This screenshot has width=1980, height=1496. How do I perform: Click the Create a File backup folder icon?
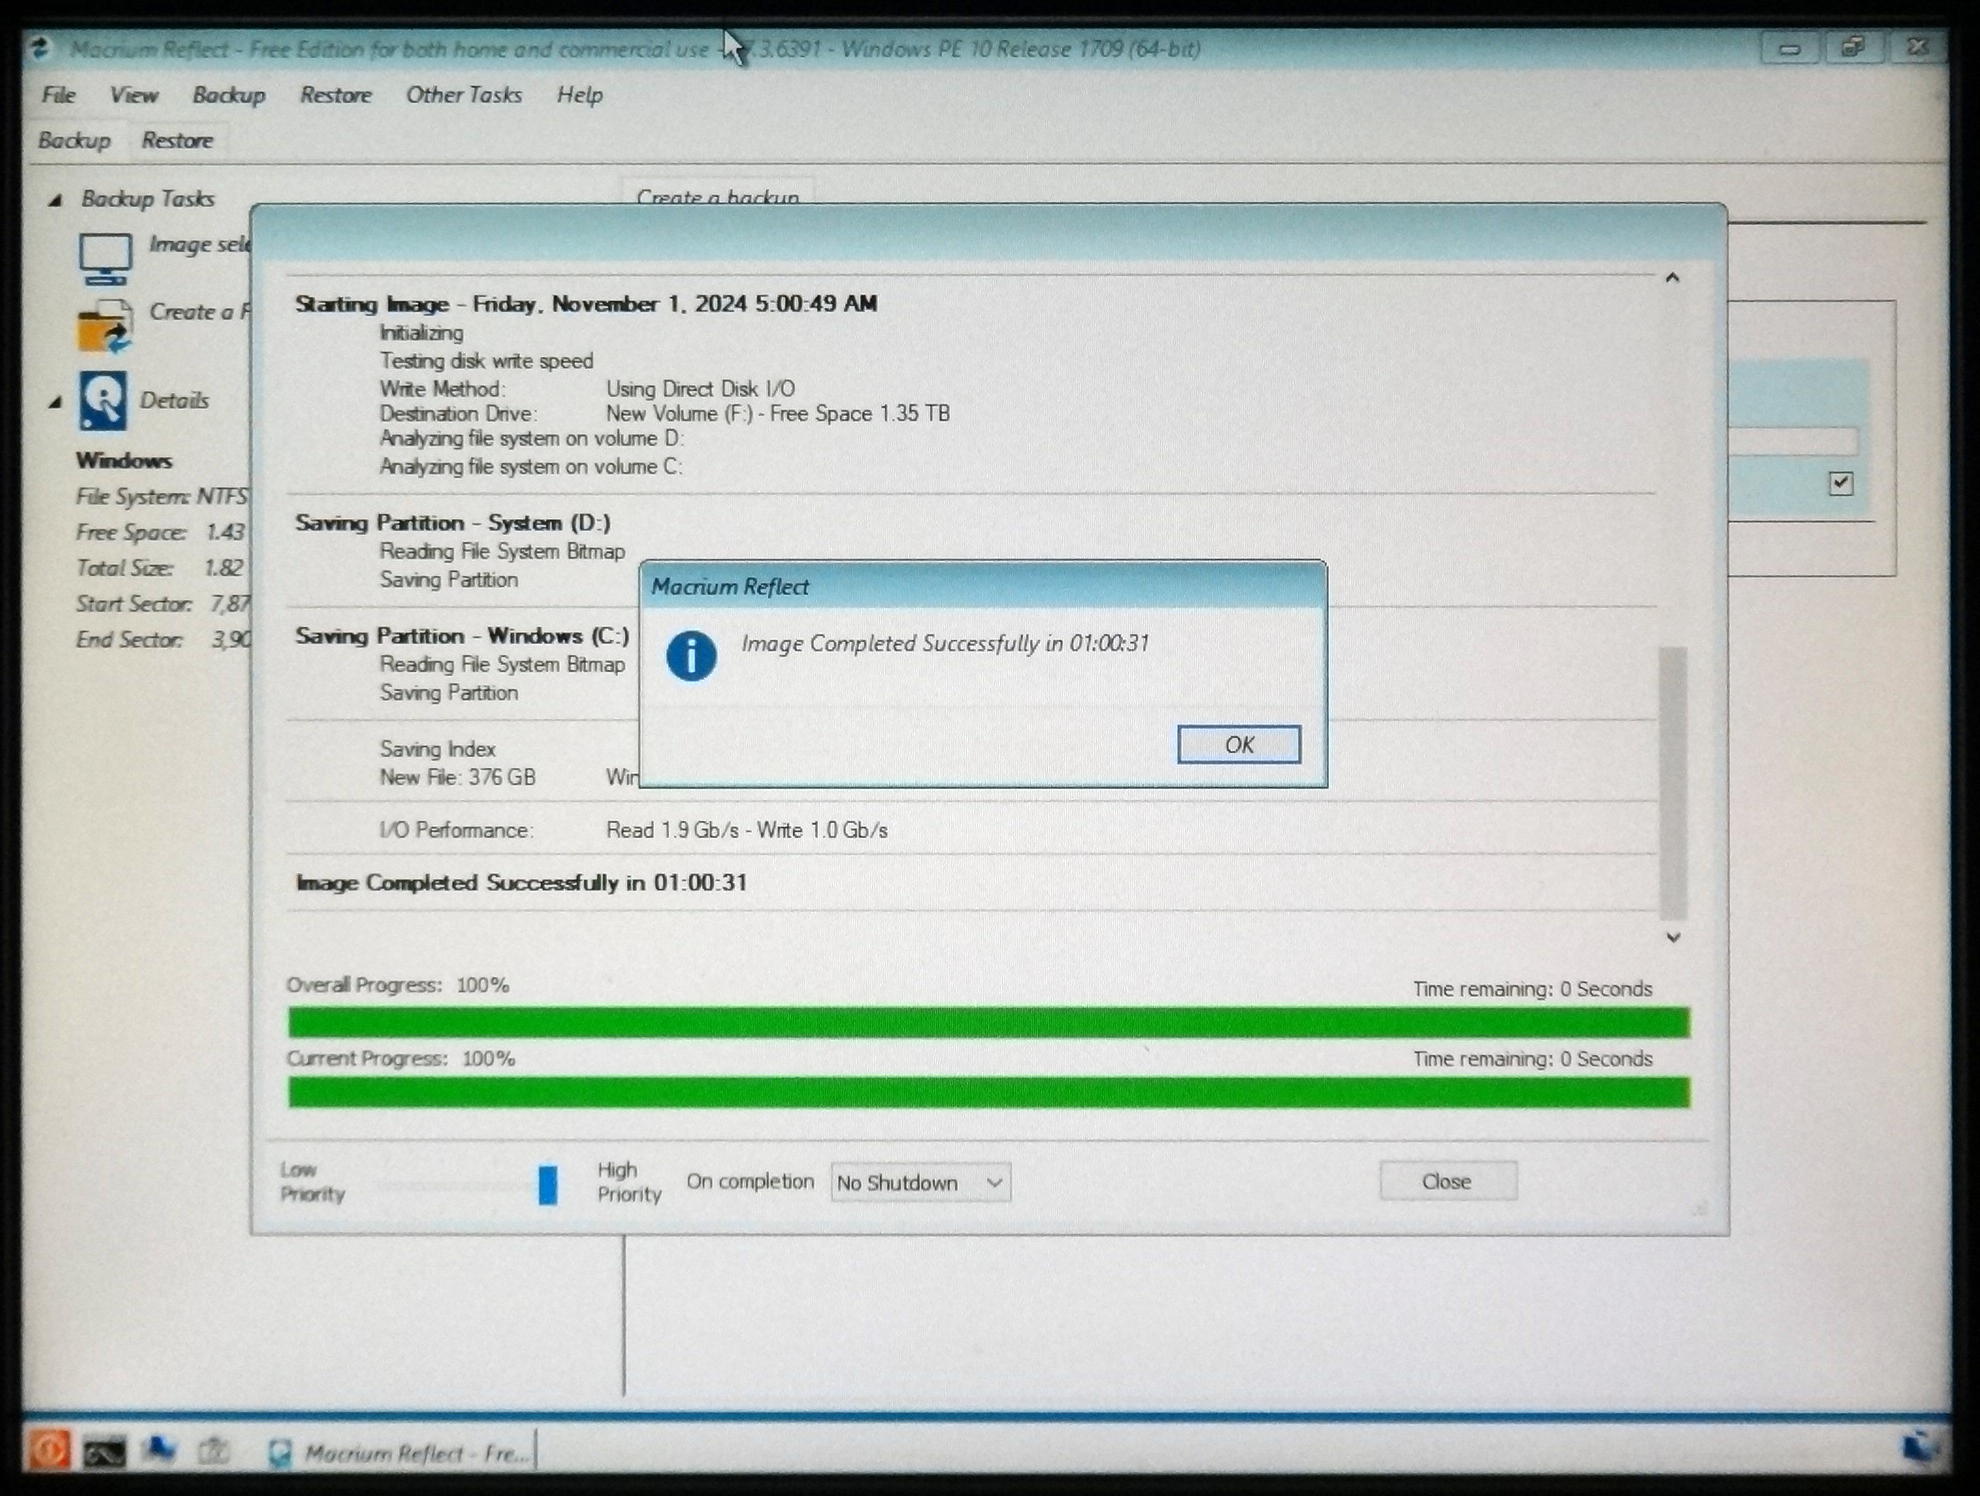105,326
